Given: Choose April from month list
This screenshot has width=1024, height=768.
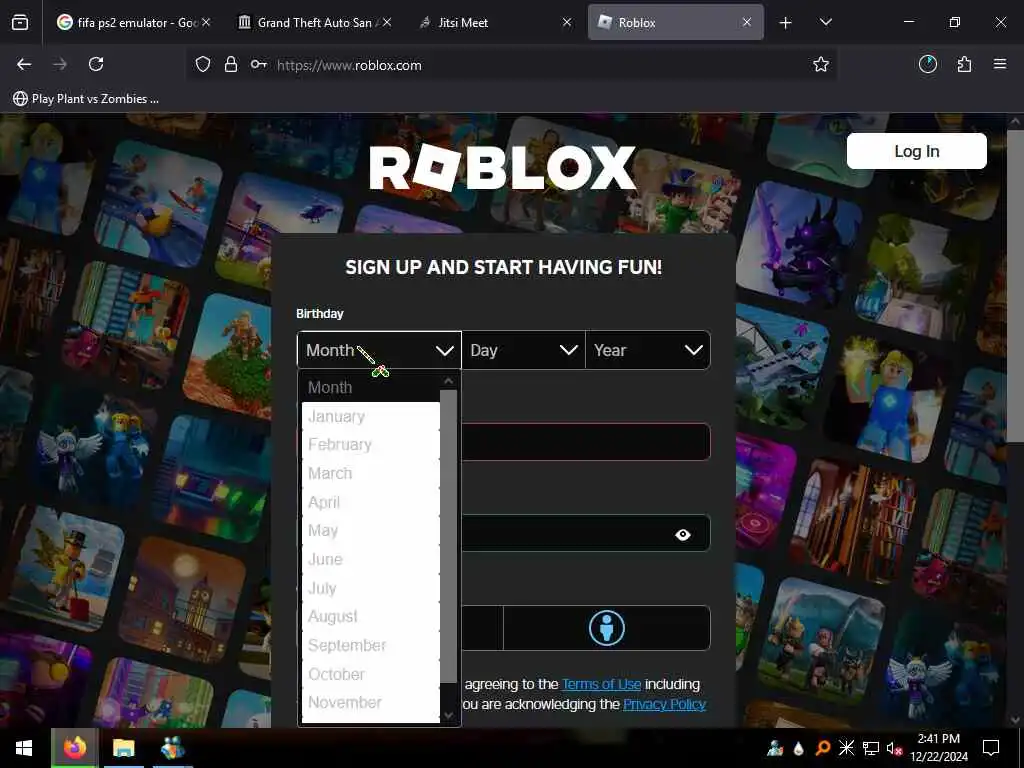Looking at the screenshot, I should (370, 502).
